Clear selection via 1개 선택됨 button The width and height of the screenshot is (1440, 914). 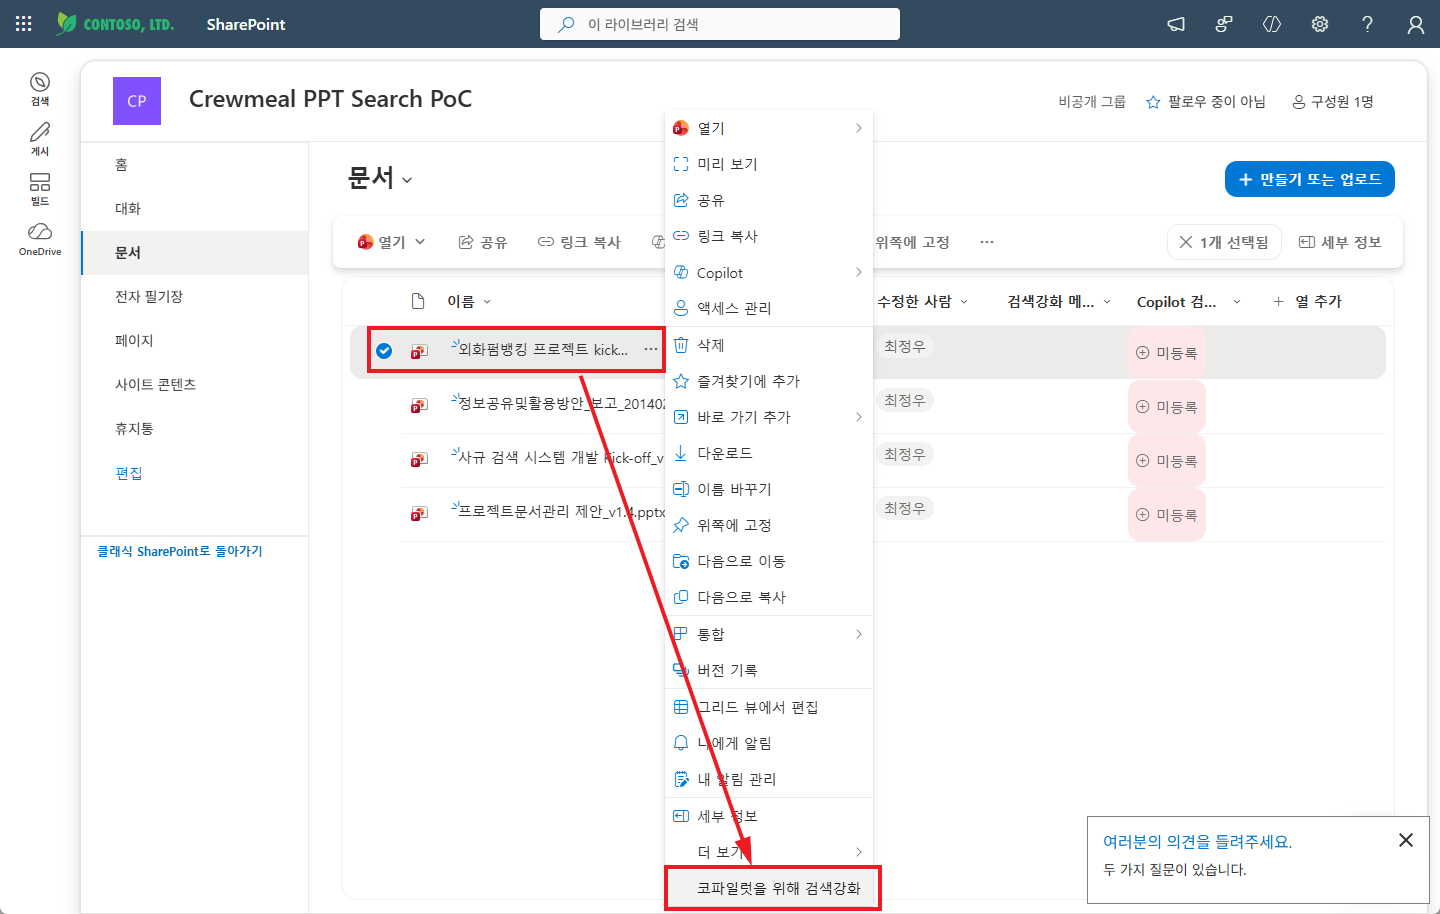pyautogui.click(x=1223, y=242)
